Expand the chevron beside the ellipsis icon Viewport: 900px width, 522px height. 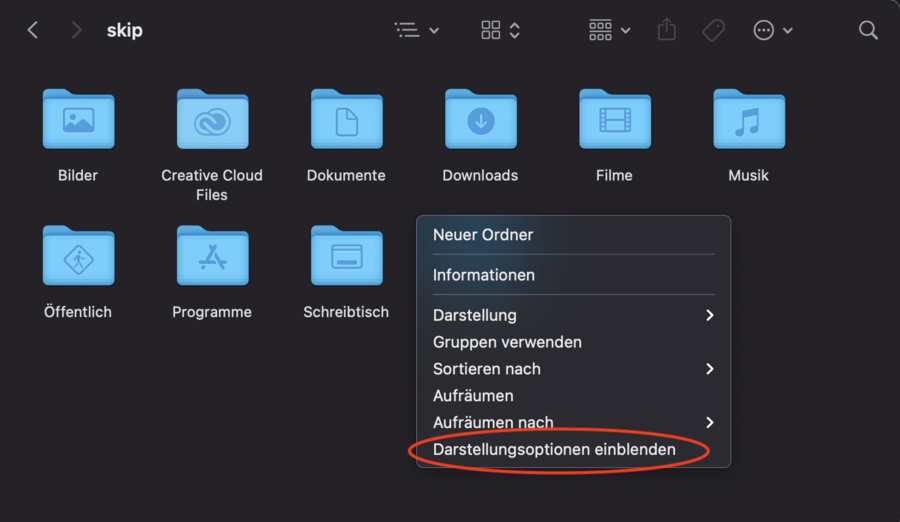(788, 30)
